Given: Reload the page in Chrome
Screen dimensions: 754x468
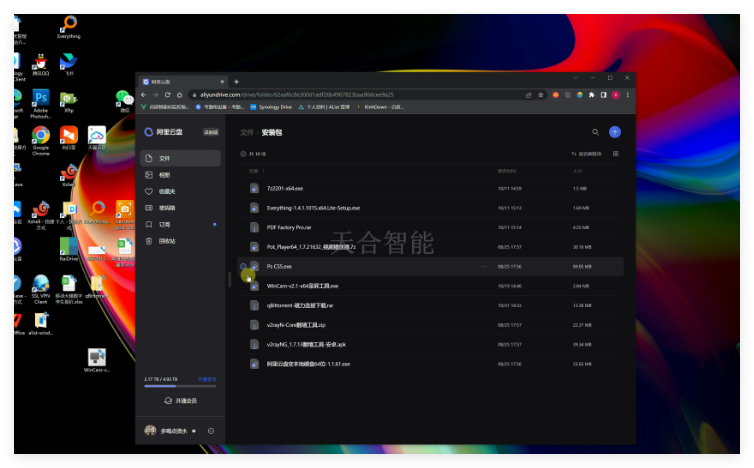Looking at the screenshot, I should click(167, 95).
